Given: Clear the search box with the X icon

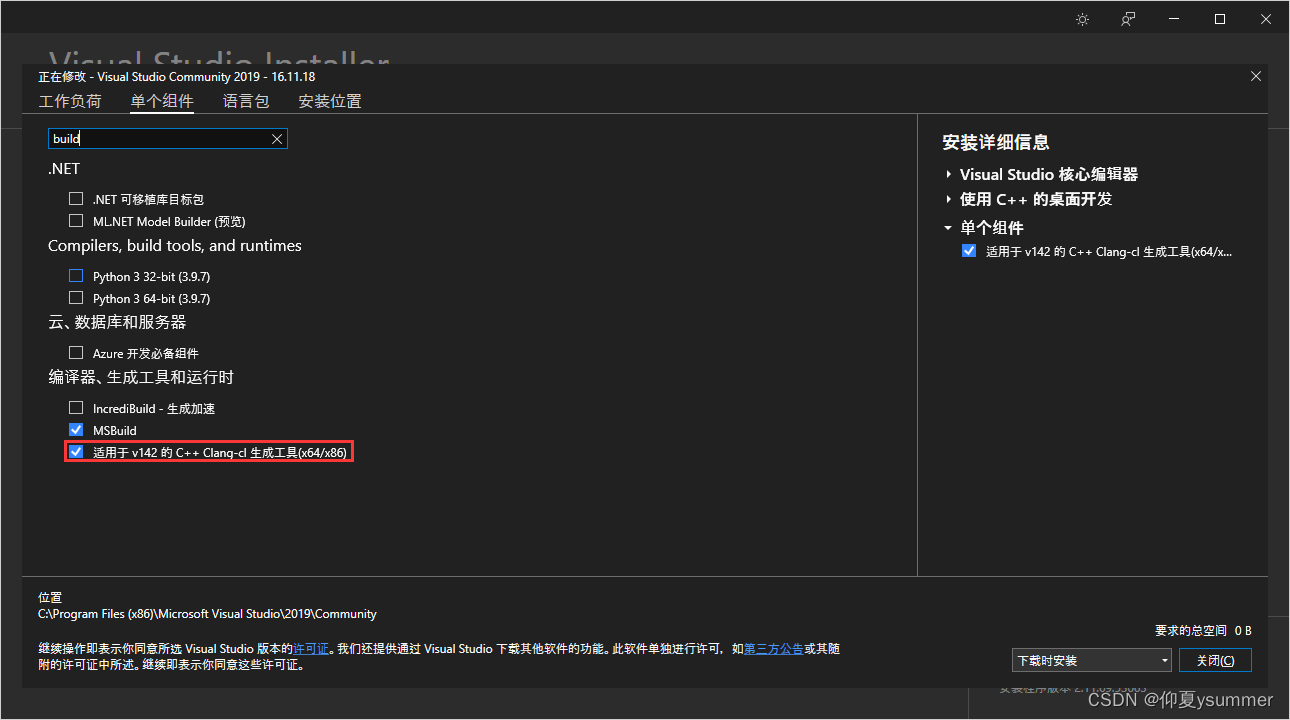Looking at the screenshot, I should point(277,138).
